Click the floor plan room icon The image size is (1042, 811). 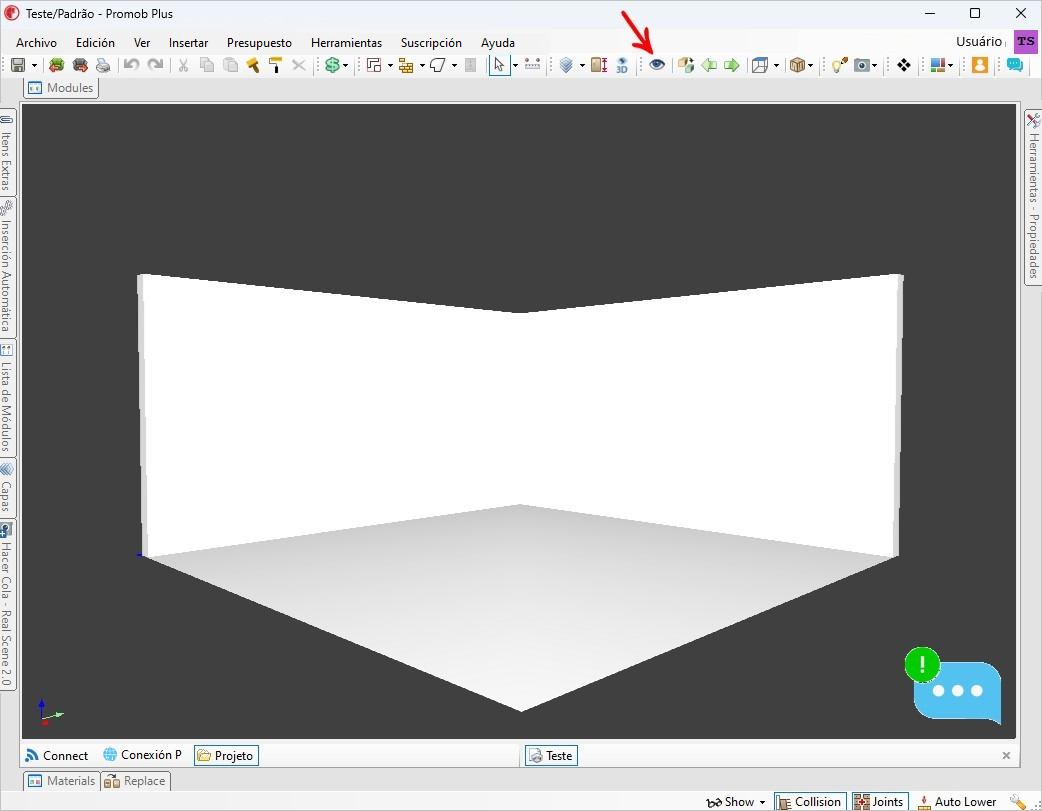click(374, 65)
